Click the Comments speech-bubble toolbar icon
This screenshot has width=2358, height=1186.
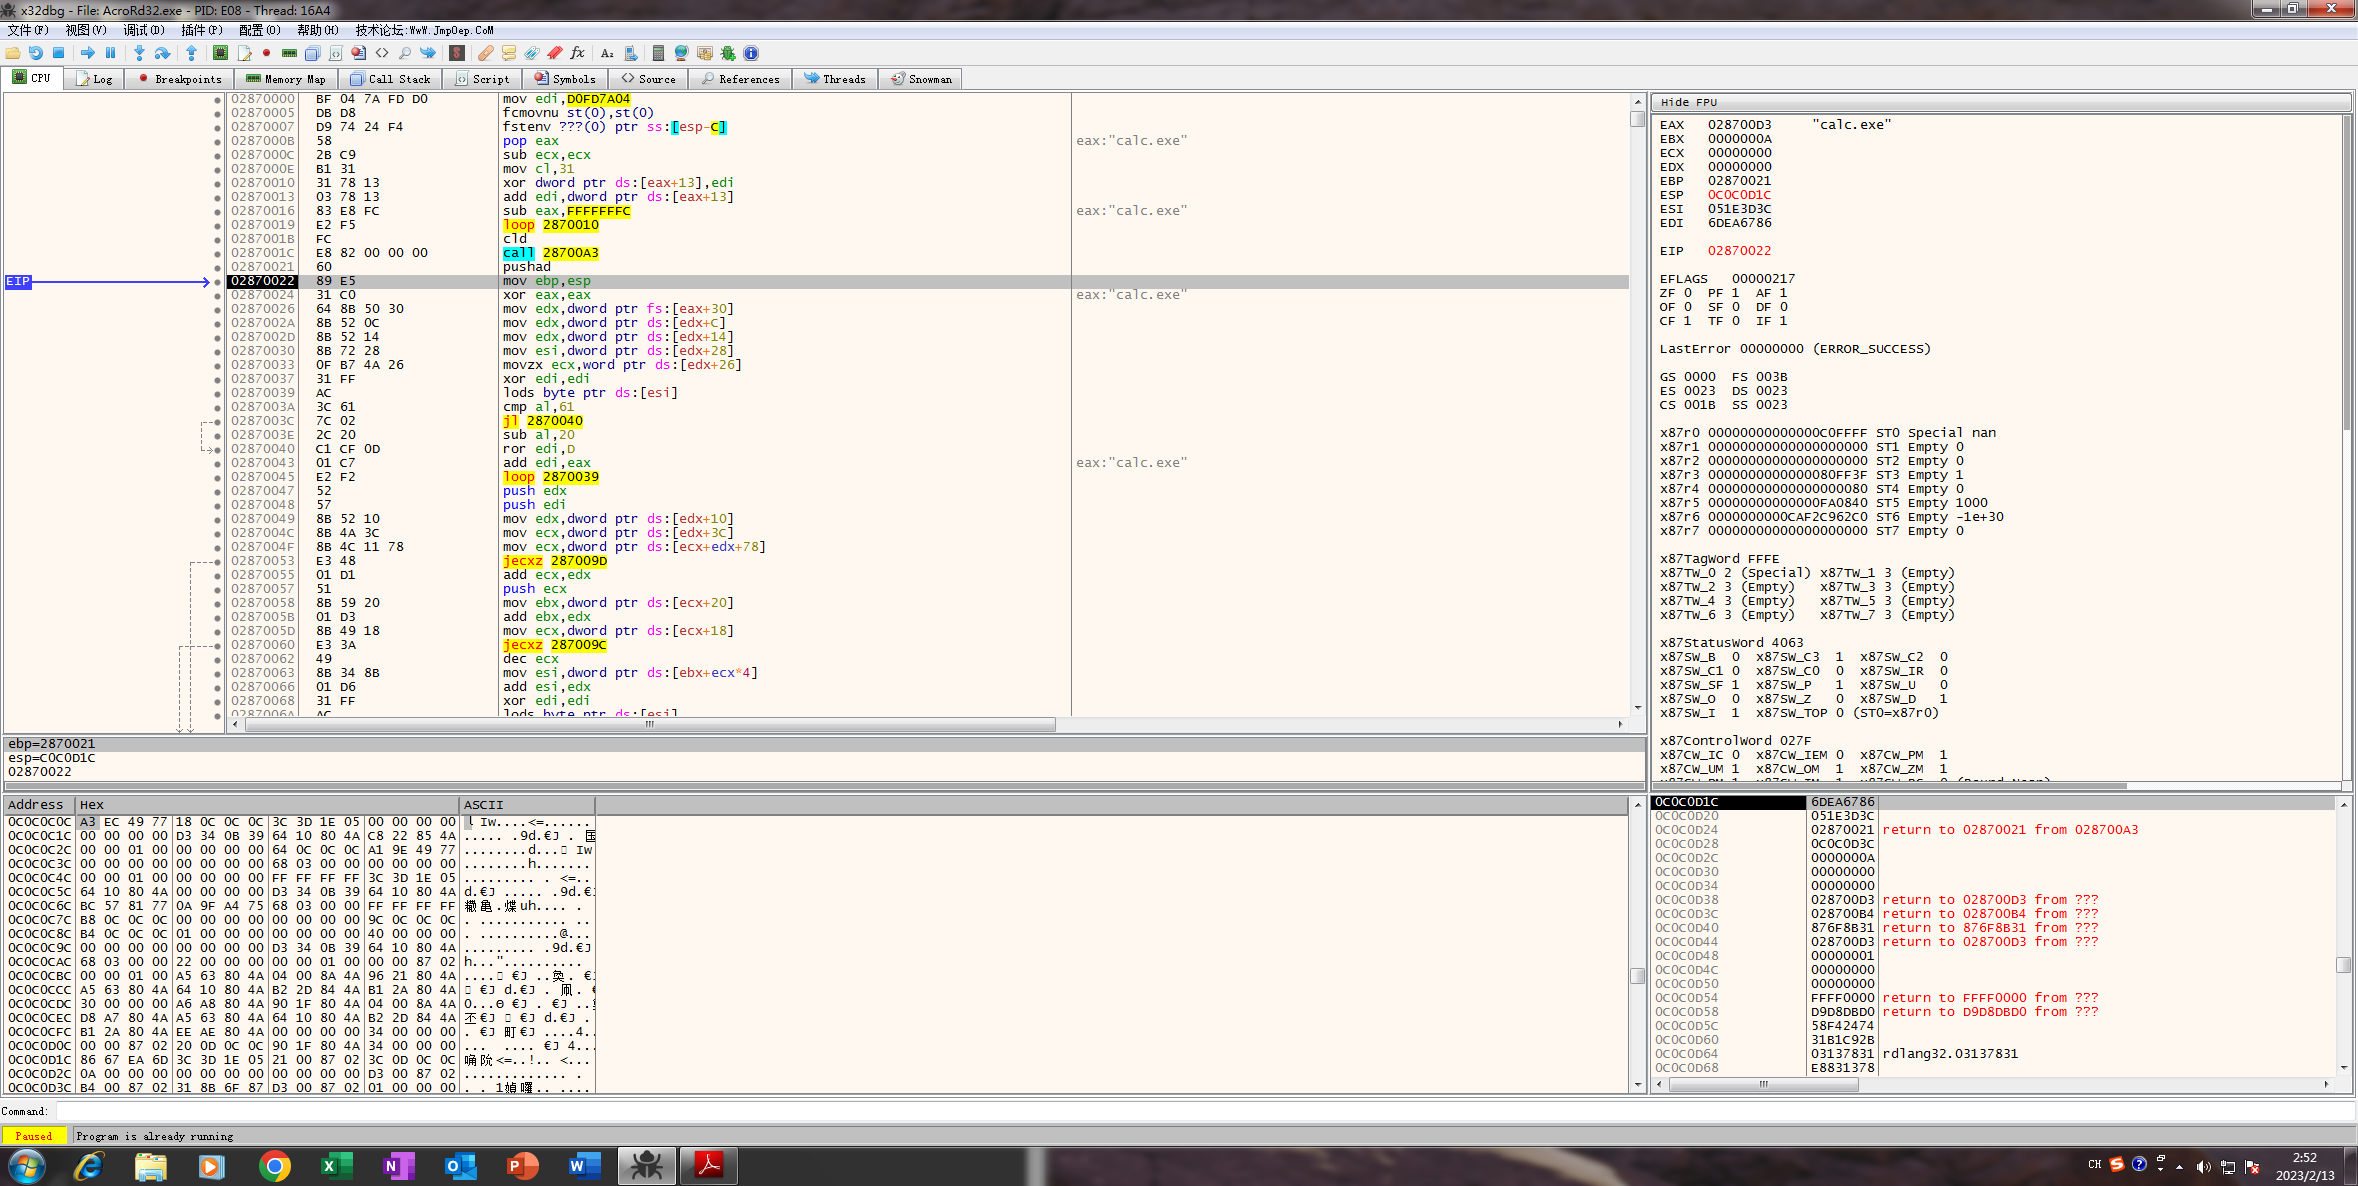coord(509,53)
